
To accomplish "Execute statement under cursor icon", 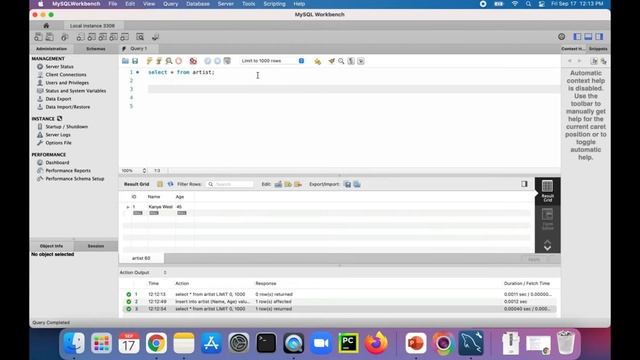I will [159, 61].
